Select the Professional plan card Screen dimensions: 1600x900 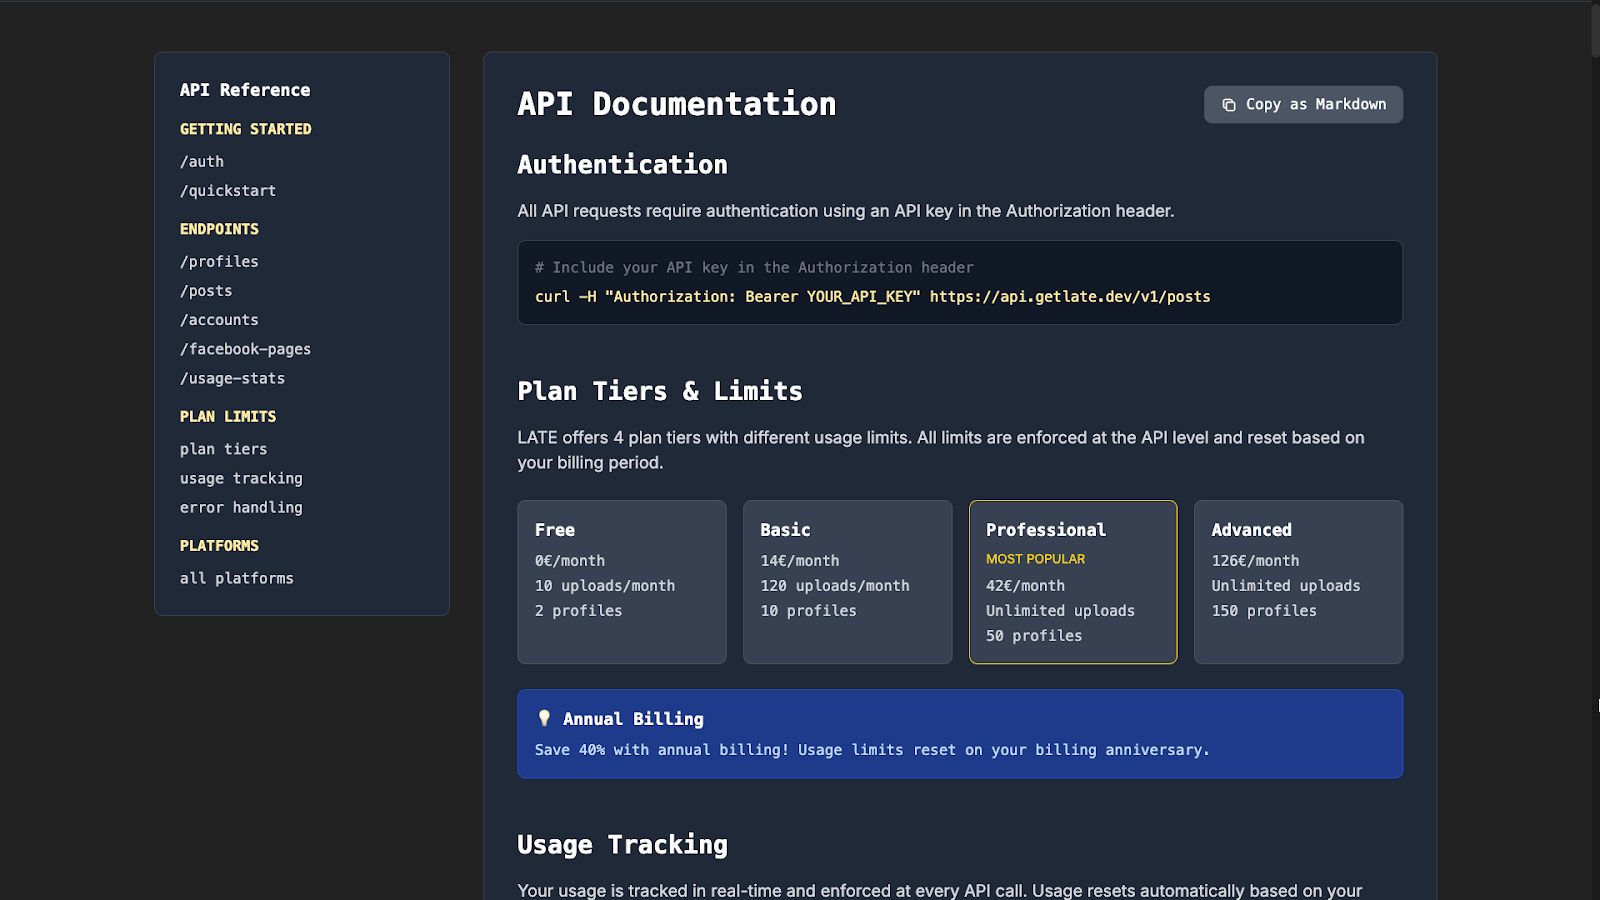point(1073,582)
